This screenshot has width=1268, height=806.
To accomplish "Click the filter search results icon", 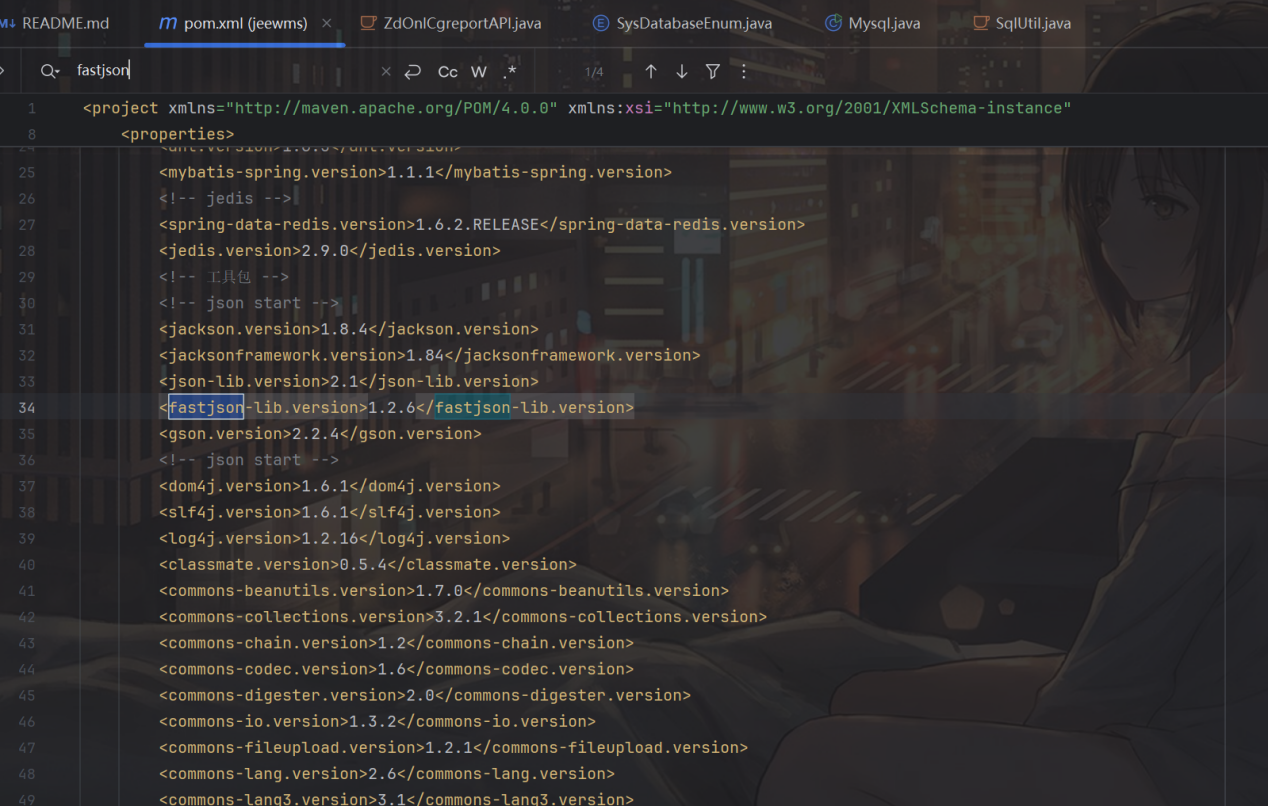I will pos(713,72).
